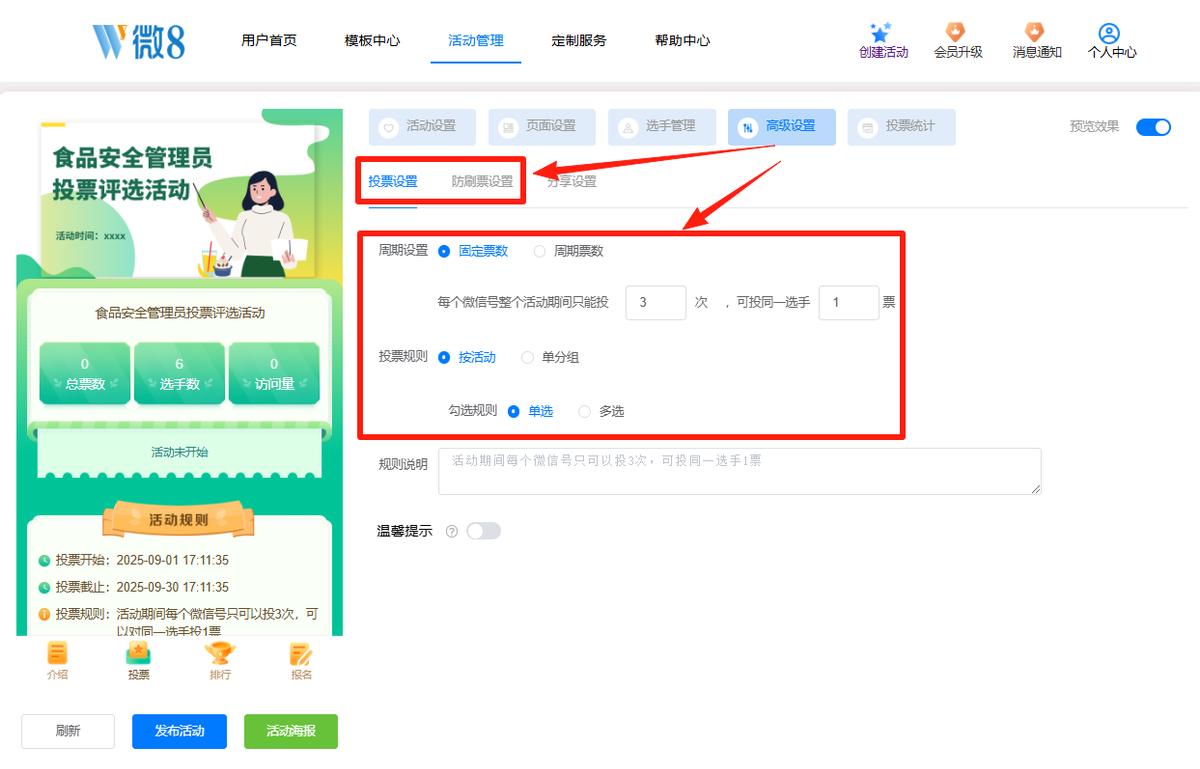1200x769 pixels.
Task: Open 定制服务 menu
Action: tap(579, 41)
